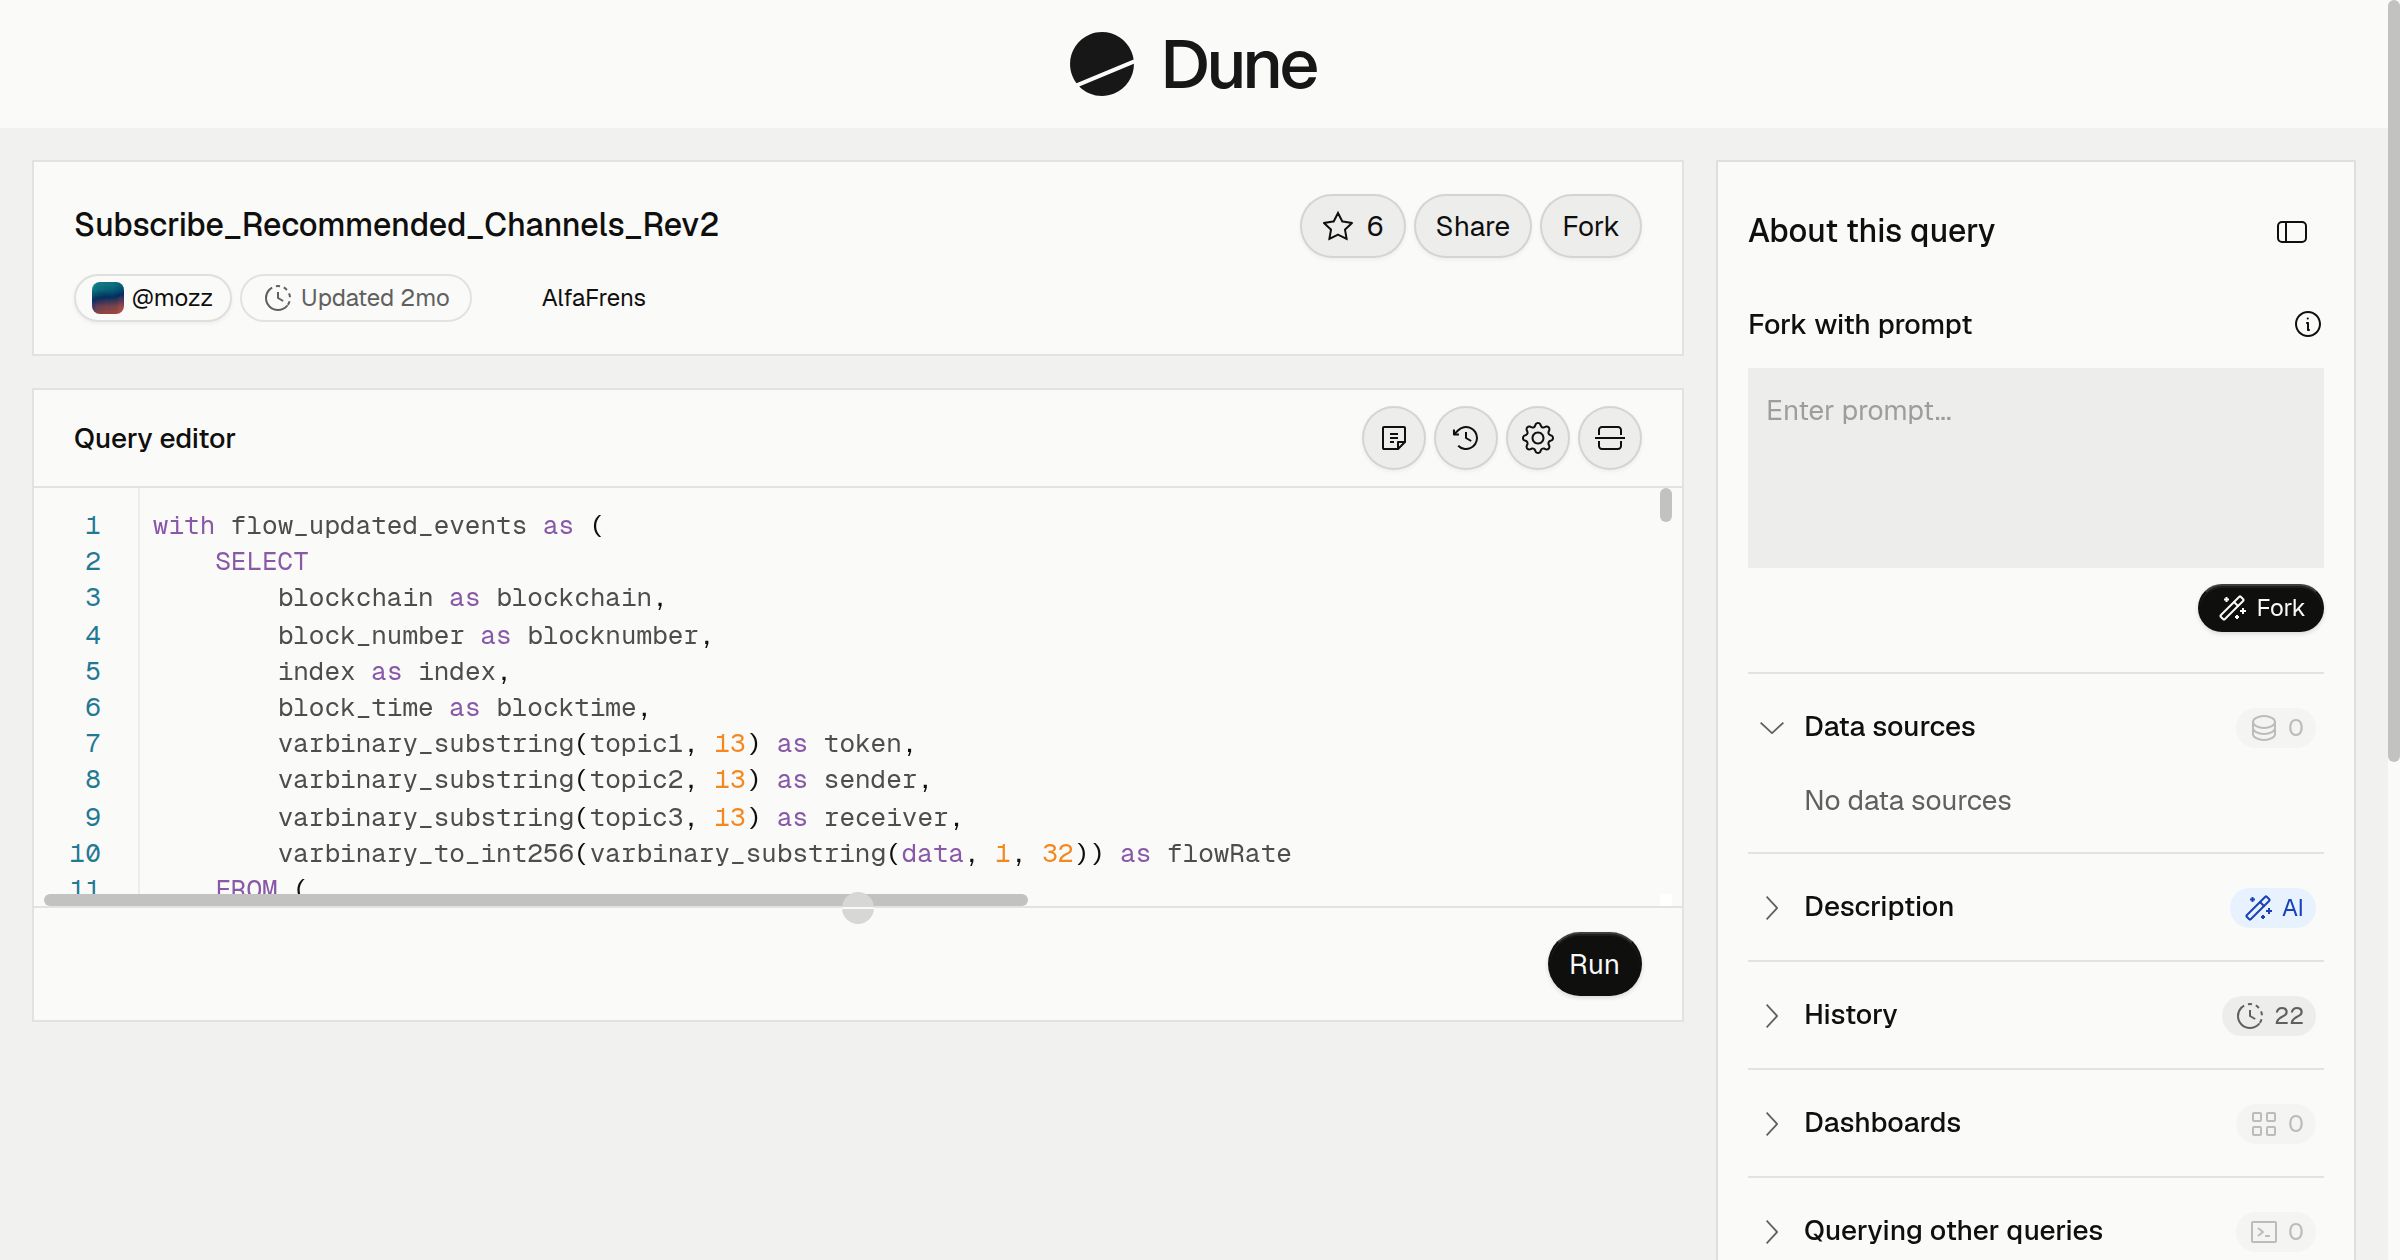Collapse the Data sources section
This screenshot has width=2400, height=1260.
1771,727
